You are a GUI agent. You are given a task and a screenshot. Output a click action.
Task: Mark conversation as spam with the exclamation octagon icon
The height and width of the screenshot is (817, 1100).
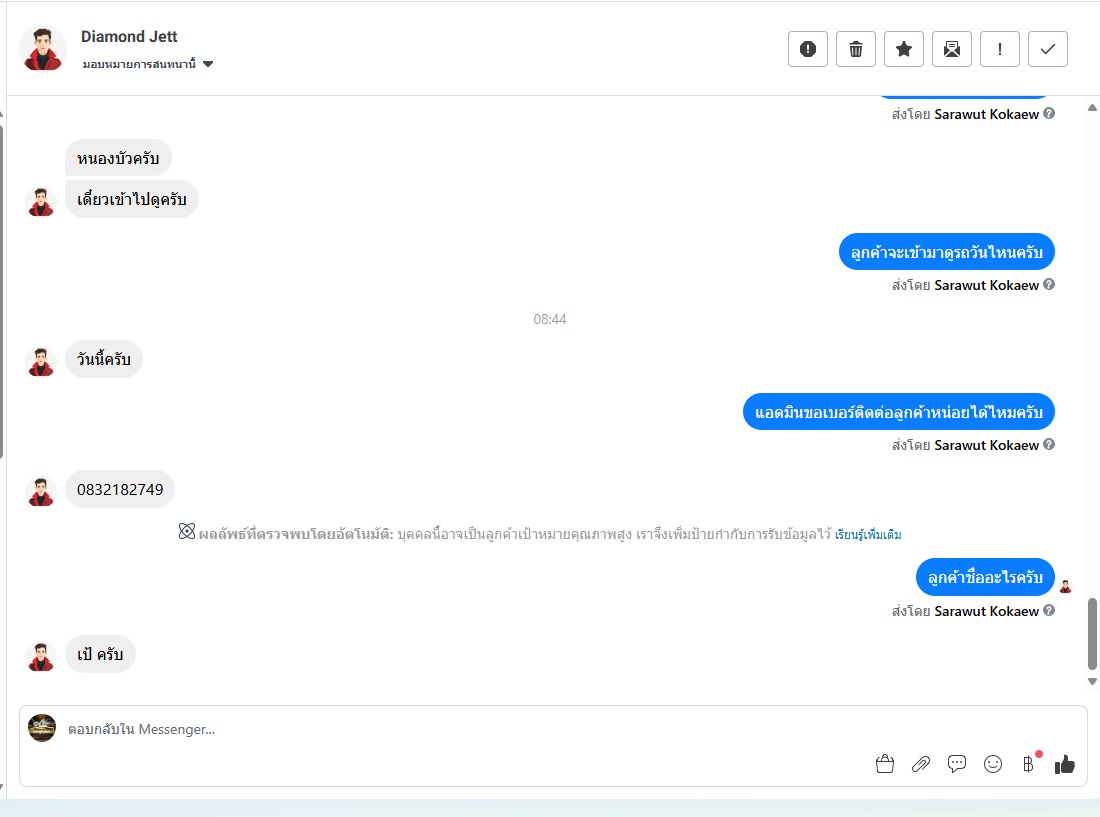point(807,49)
